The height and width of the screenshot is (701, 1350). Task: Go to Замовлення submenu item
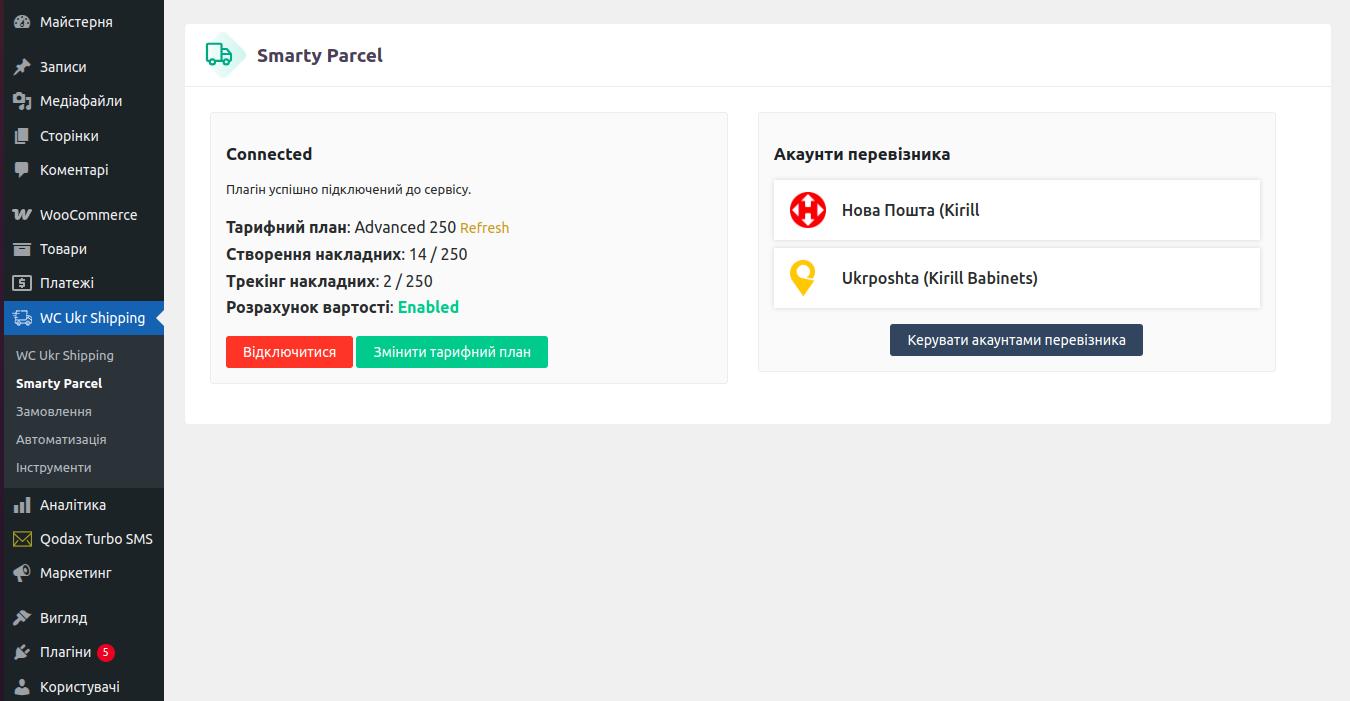[54, 411]
